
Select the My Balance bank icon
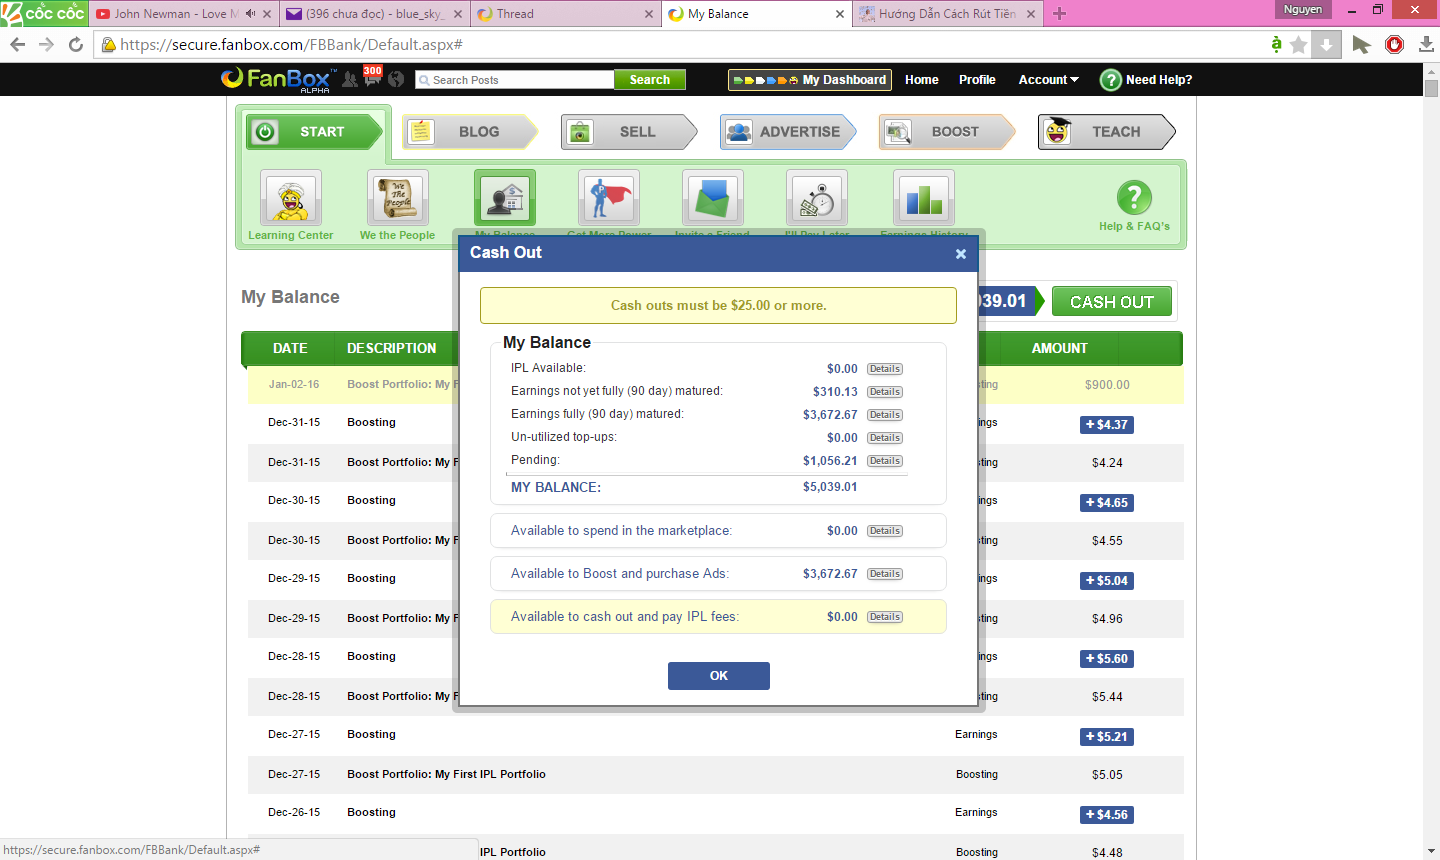point(505,198)
